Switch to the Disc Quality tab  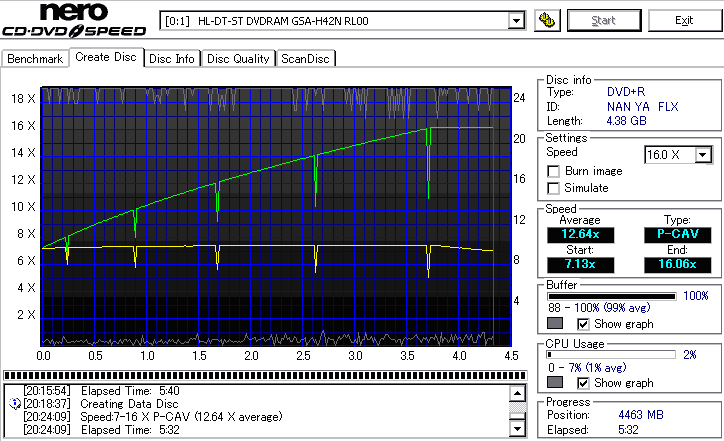(238, 59)
